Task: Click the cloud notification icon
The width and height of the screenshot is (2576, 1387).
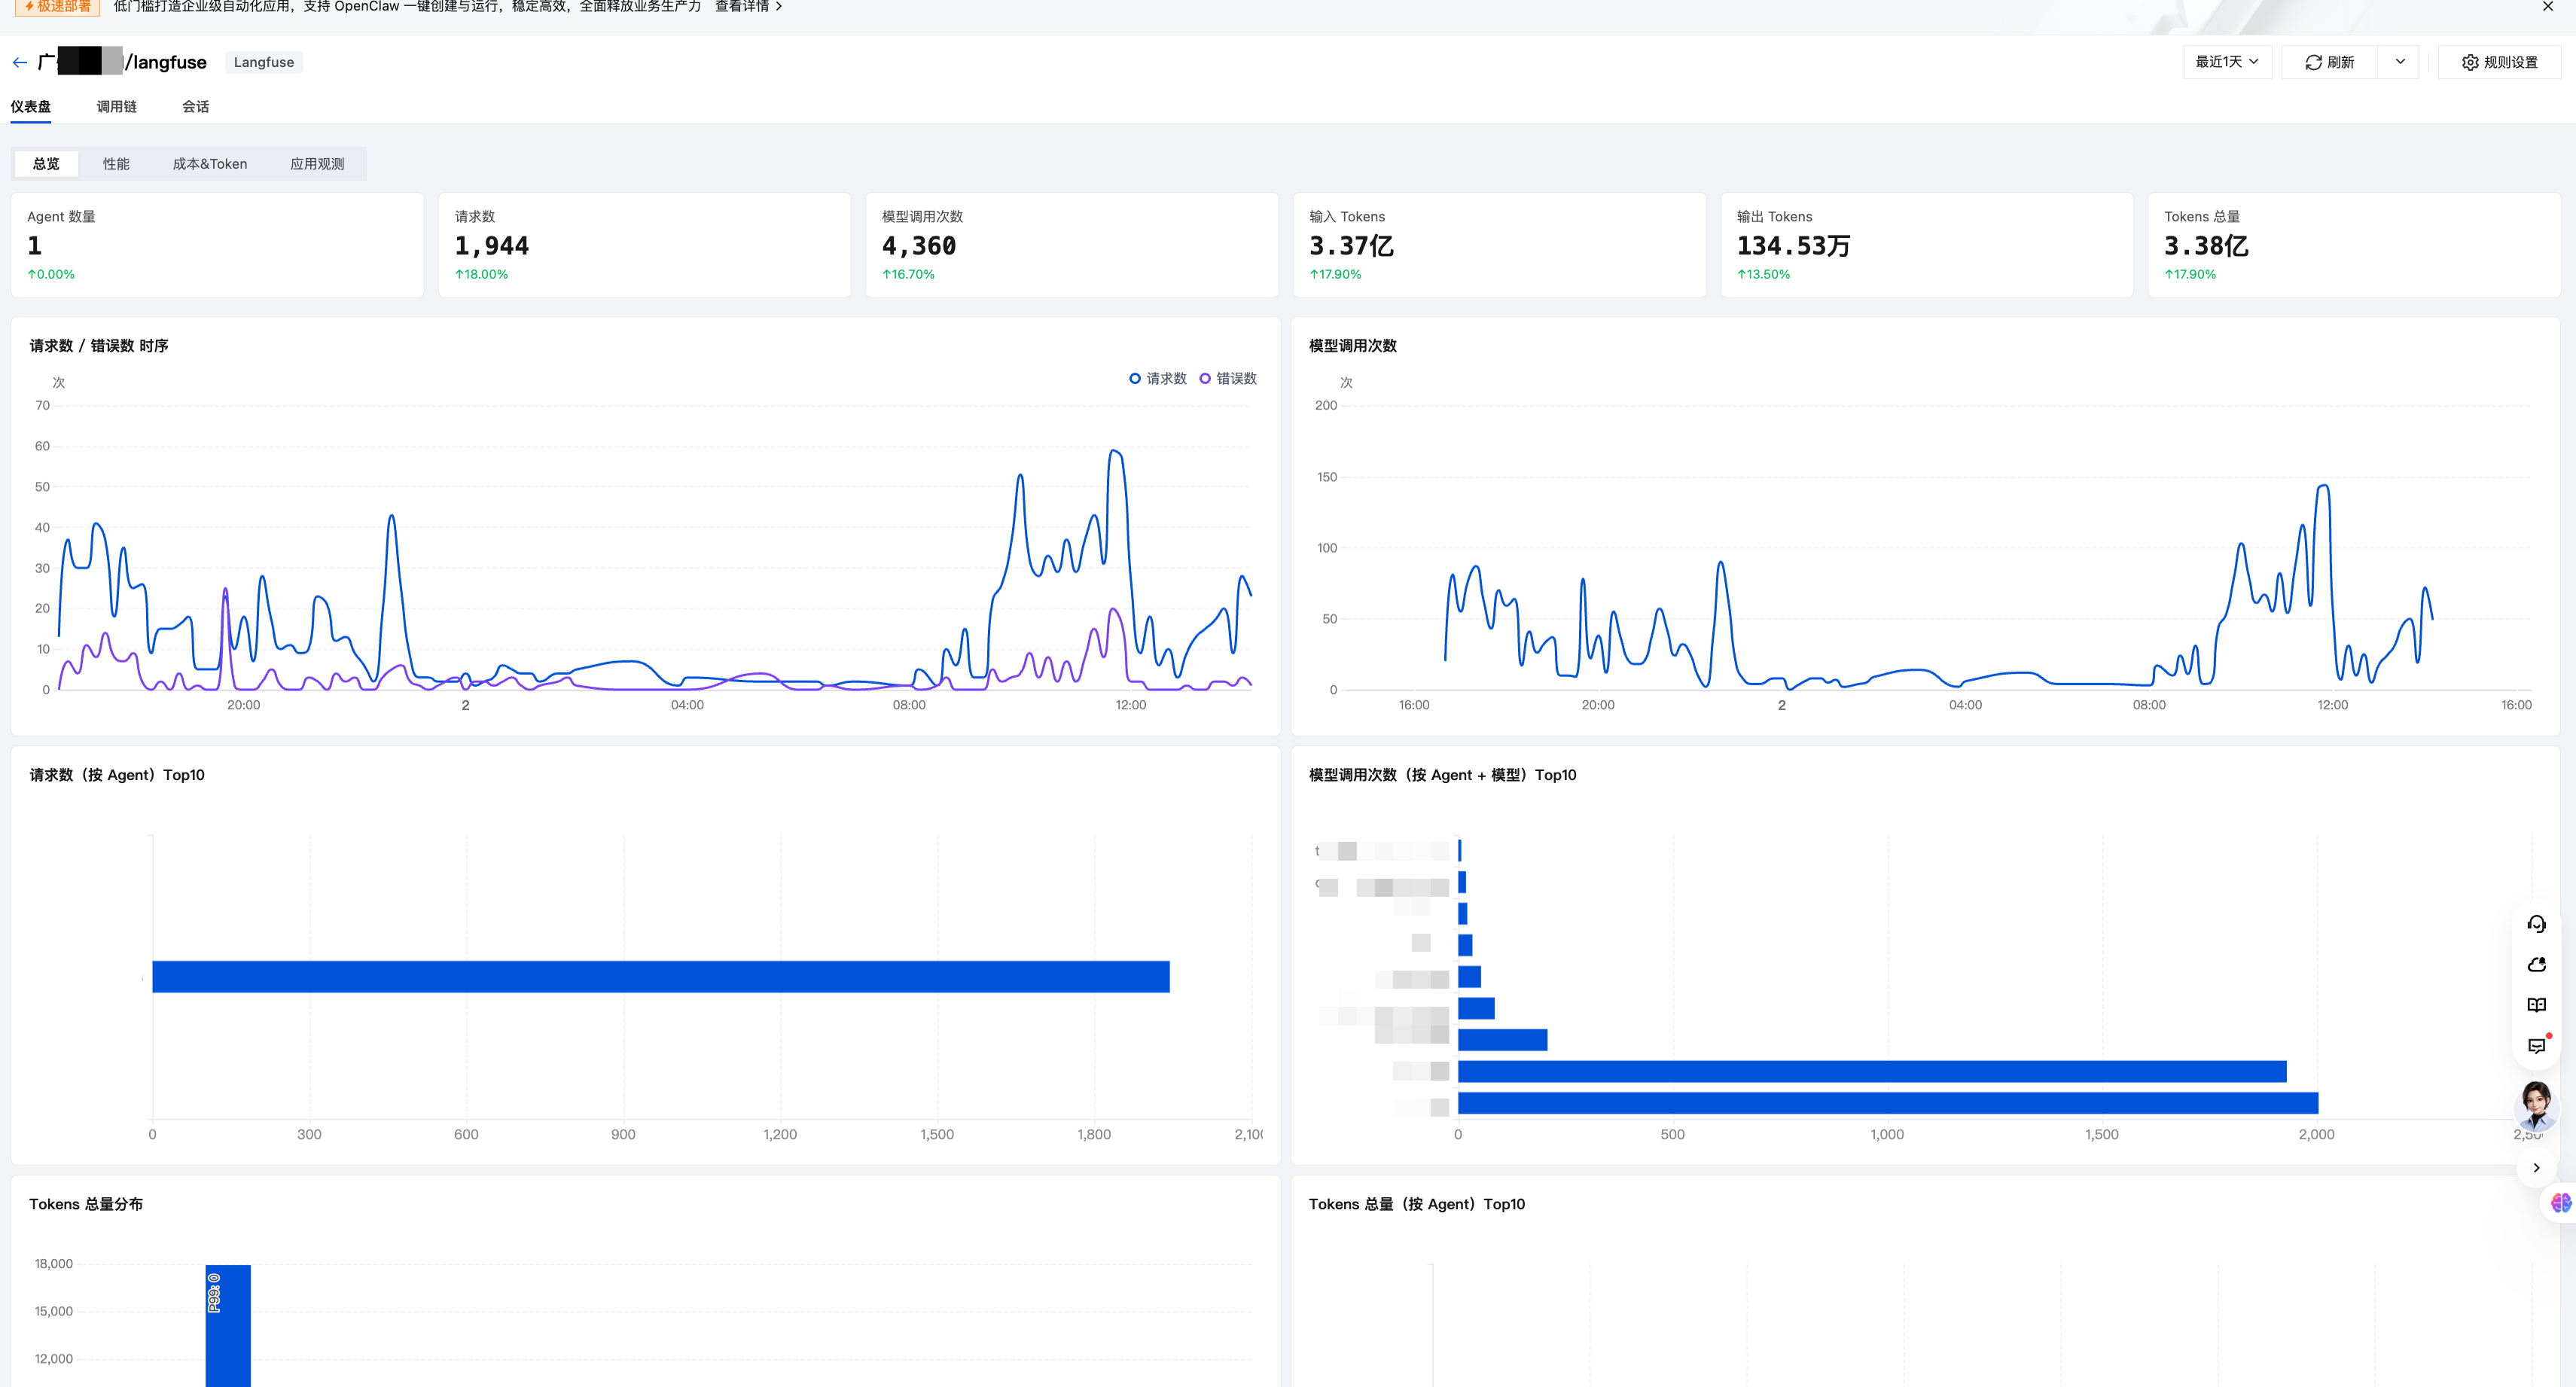Action: [x=2536, y=964]
